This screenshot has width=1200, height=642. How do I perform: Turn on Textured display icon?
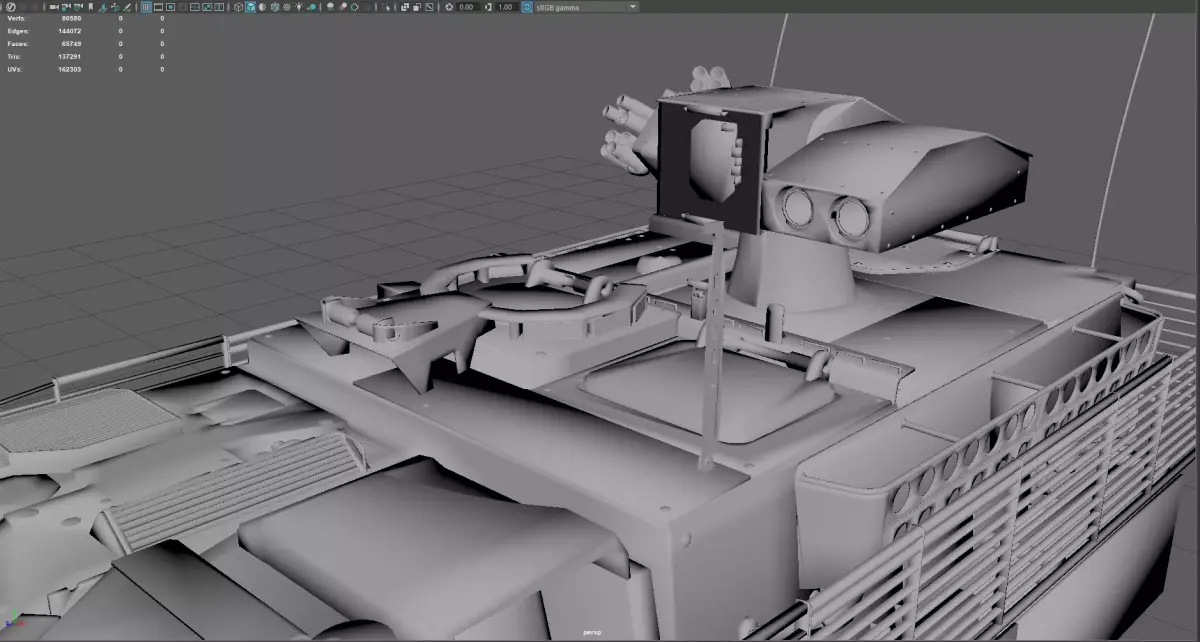287,6
